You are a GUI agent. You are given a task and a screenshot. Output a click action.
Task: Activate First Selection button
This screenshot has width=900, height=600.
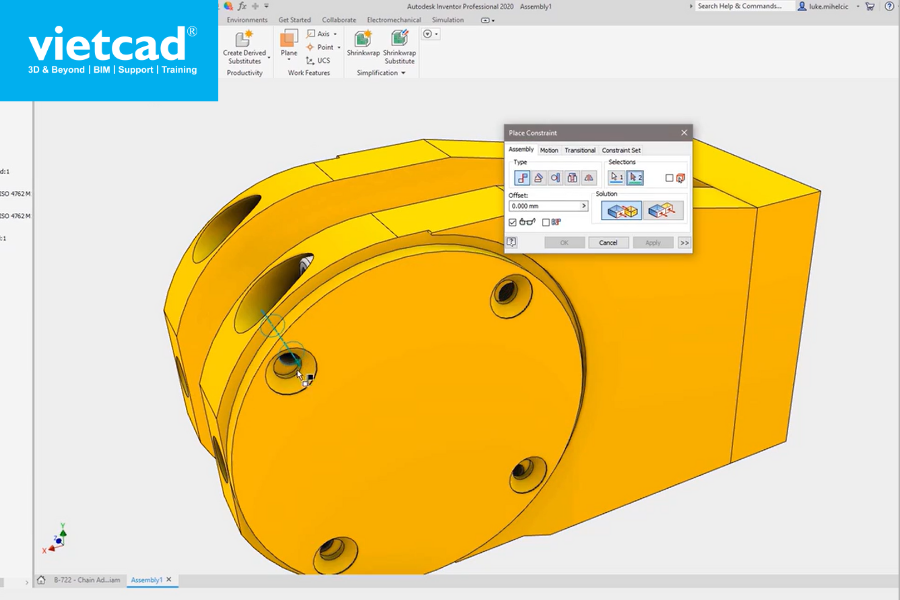pos(616,178)
